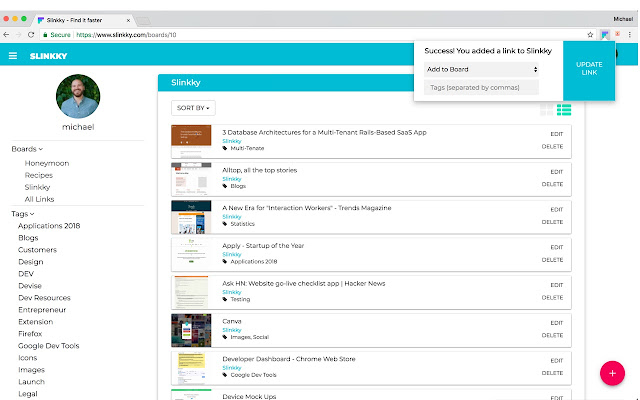Click the A New Era thumbnail
Screen dimensions: 640x400
pyautogui.click(x=191, y=217)
